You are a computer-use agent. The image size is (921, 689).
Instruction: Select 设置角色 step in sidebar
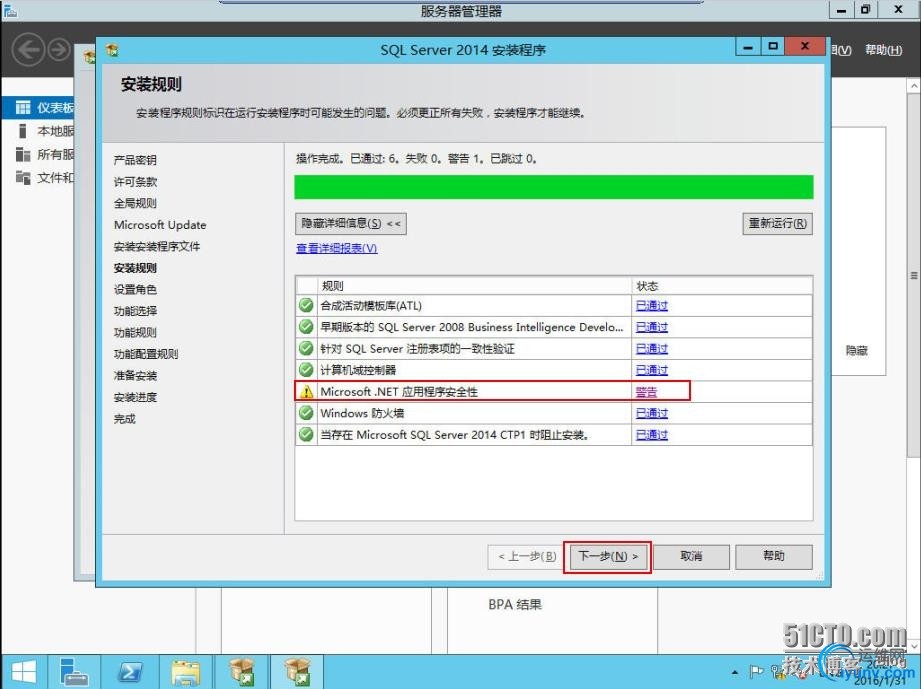(x=135, y=290)
